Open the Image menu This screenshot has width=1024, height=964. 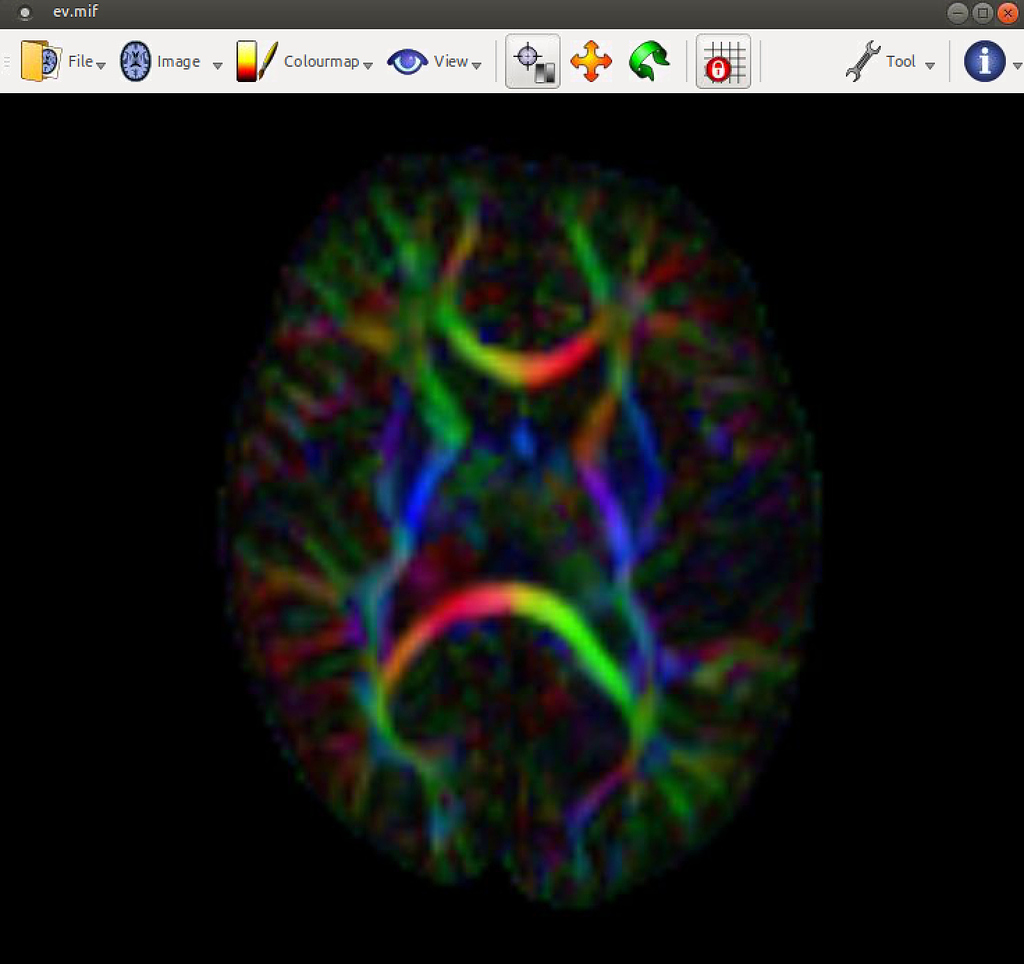[178, 60]
